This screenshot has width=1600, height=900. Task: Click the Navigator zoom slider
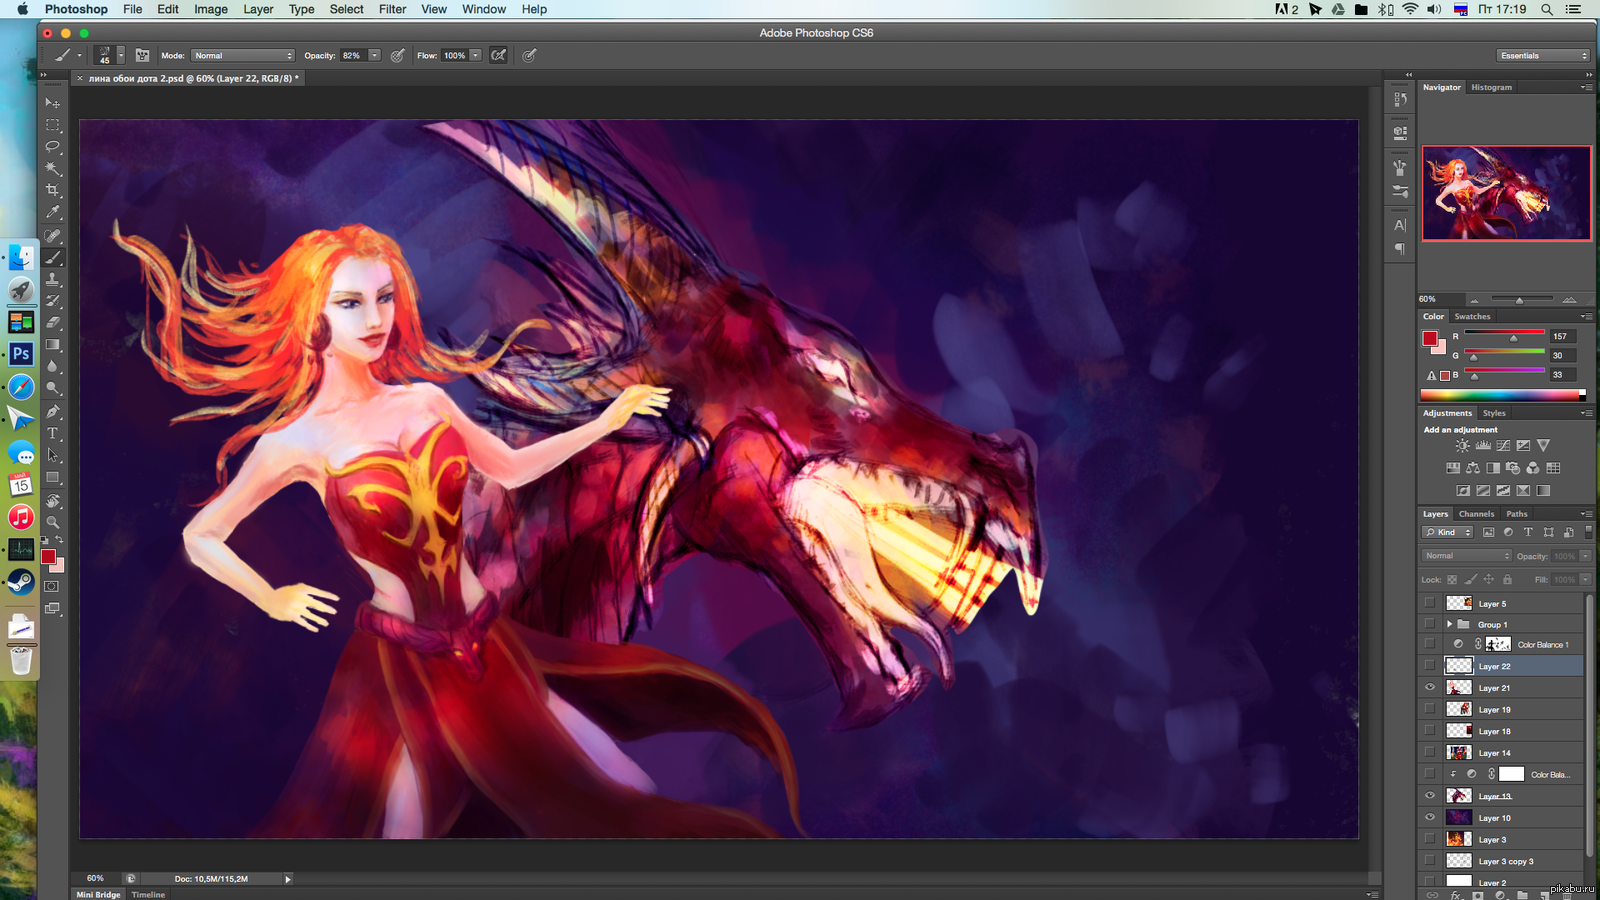tap(1518, 299)
